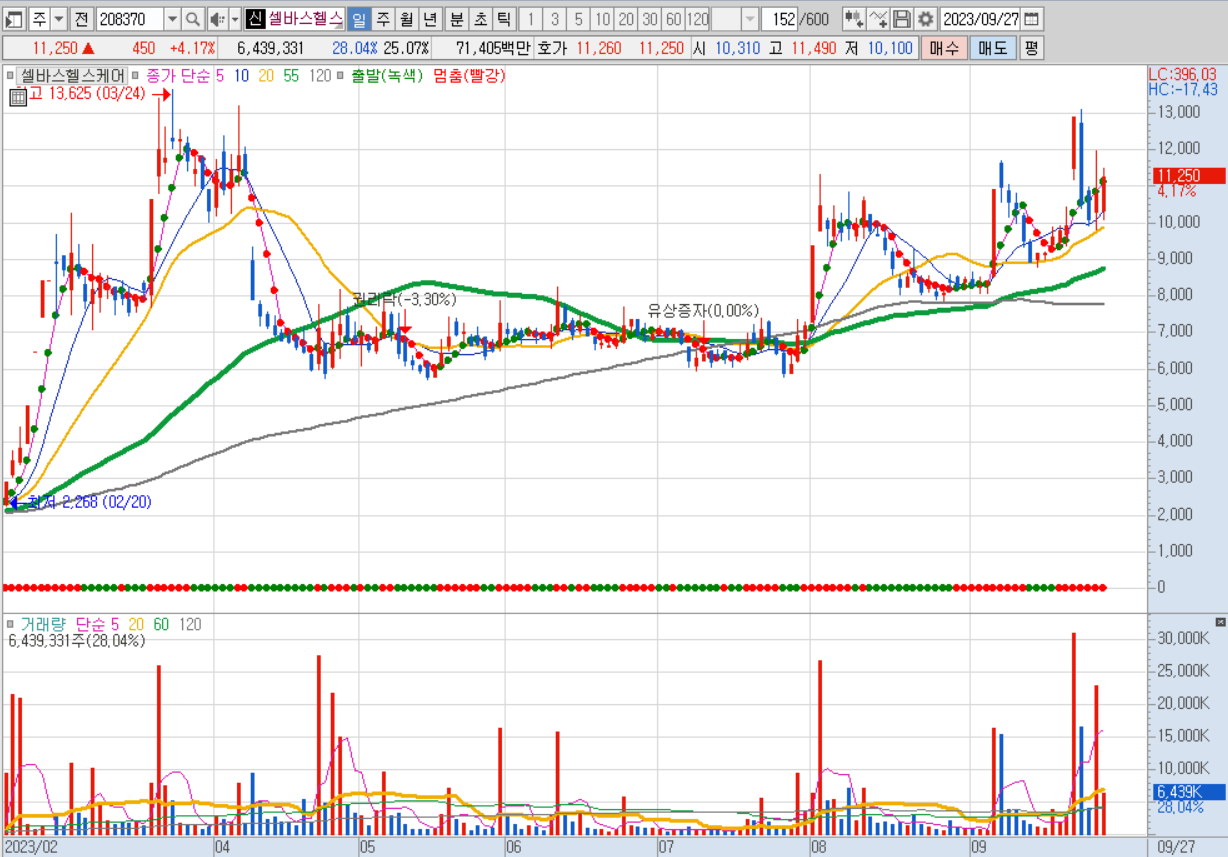The image size is (1228, 857).
Task: Open the custom interval dropdown arrow
Action: point(749,19)
